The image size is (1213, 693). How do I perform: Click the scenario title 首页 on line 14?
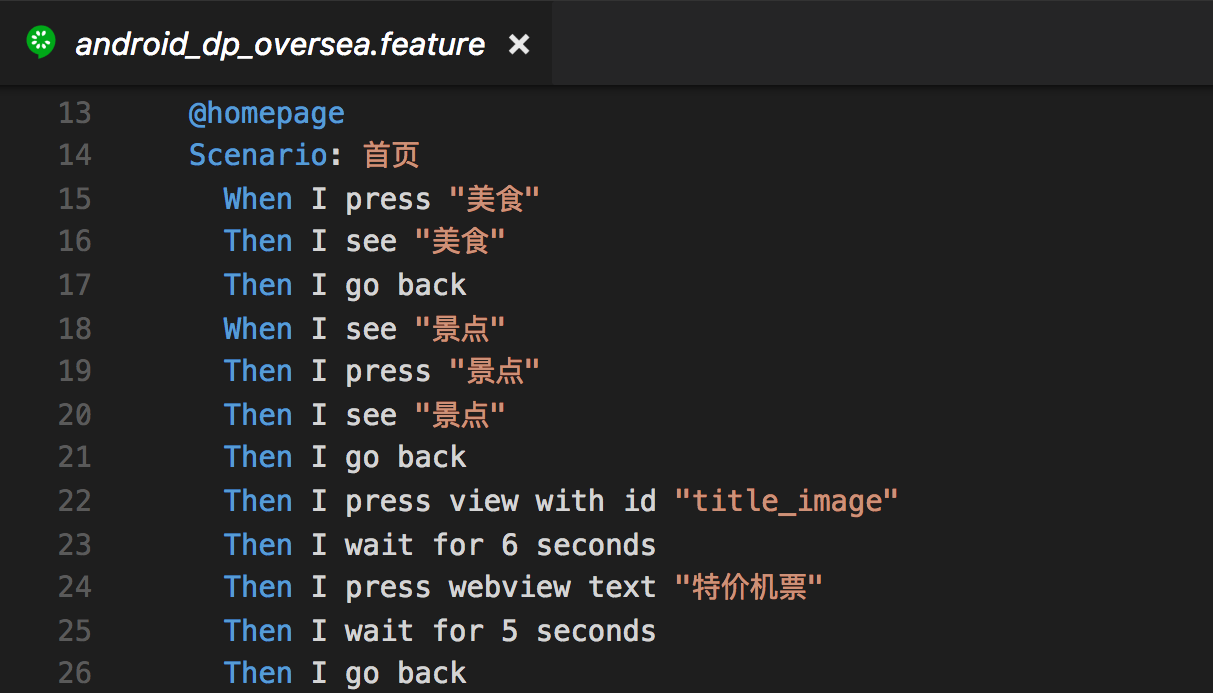[391, 155]
